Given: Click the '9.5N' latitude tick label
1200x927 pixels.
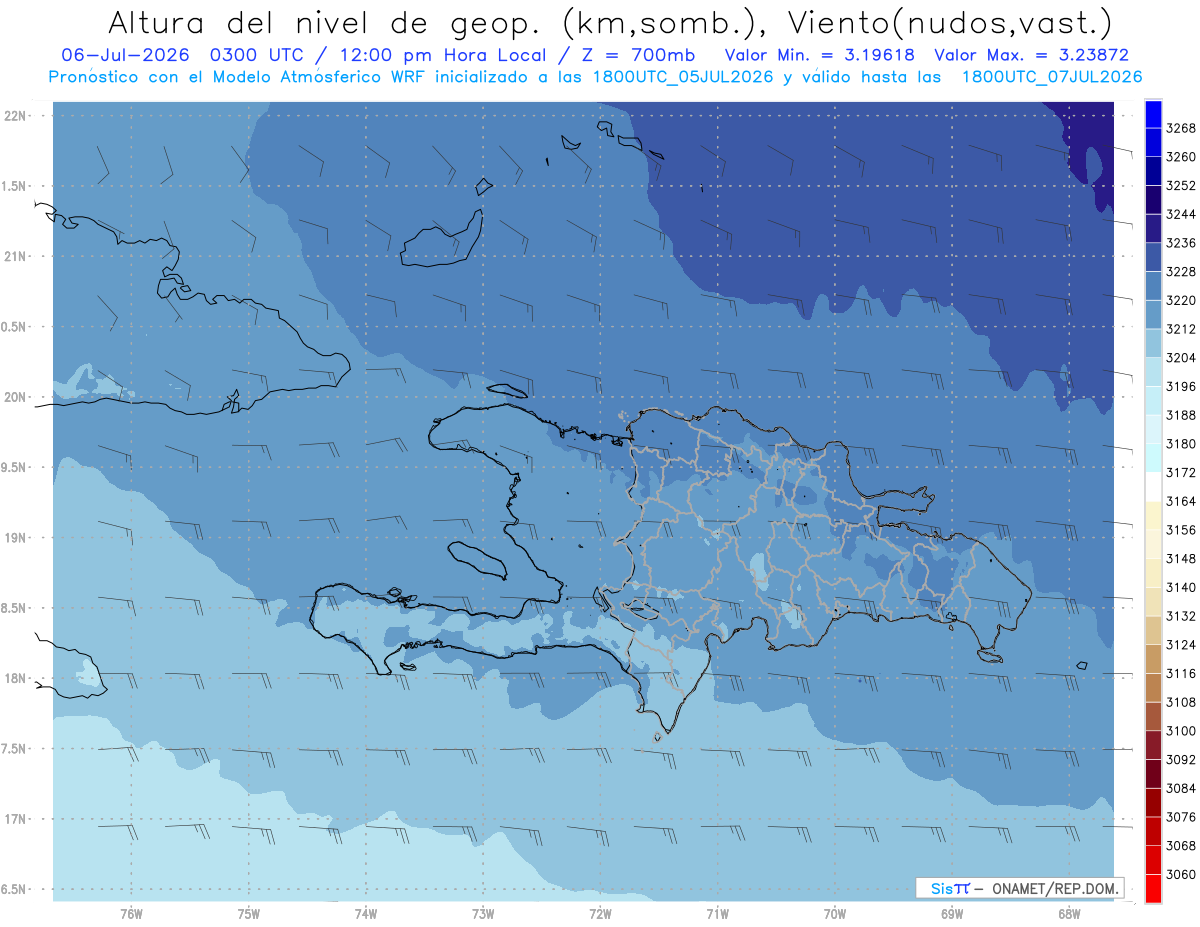Looking at the screenshot, I should 12,467.
